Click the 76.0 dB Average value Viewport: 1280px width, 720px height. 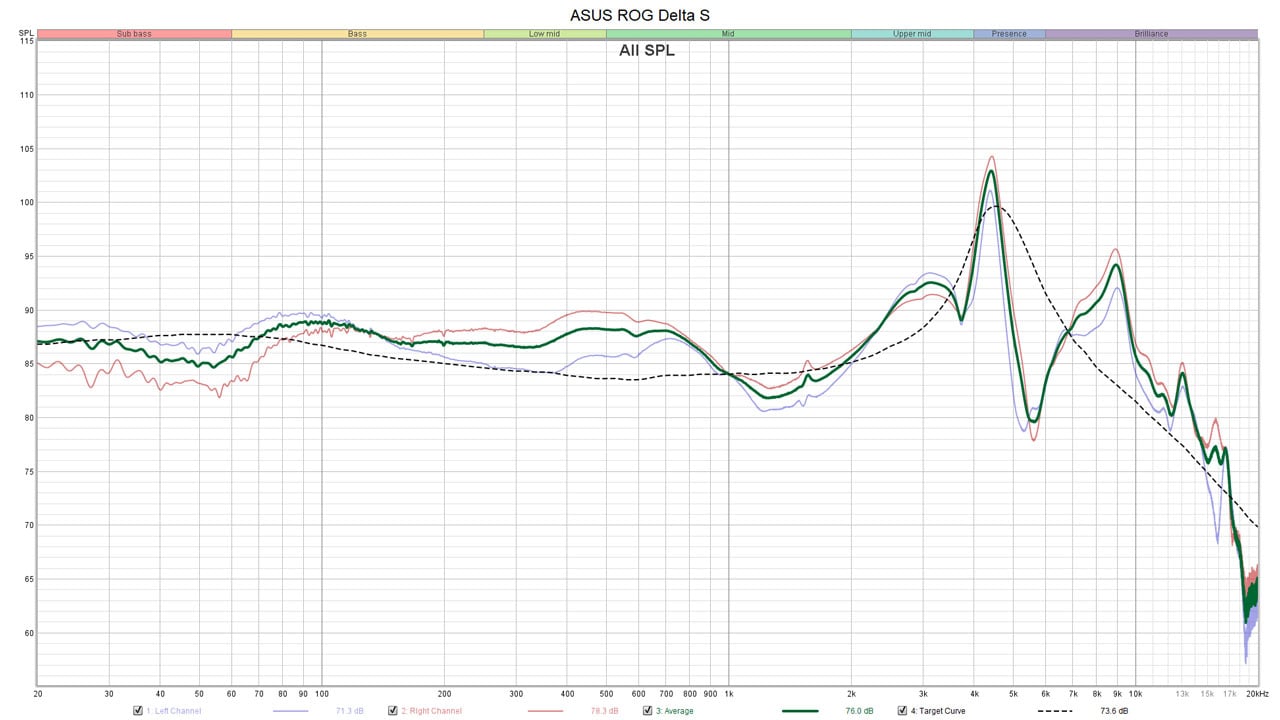(860, 711)
